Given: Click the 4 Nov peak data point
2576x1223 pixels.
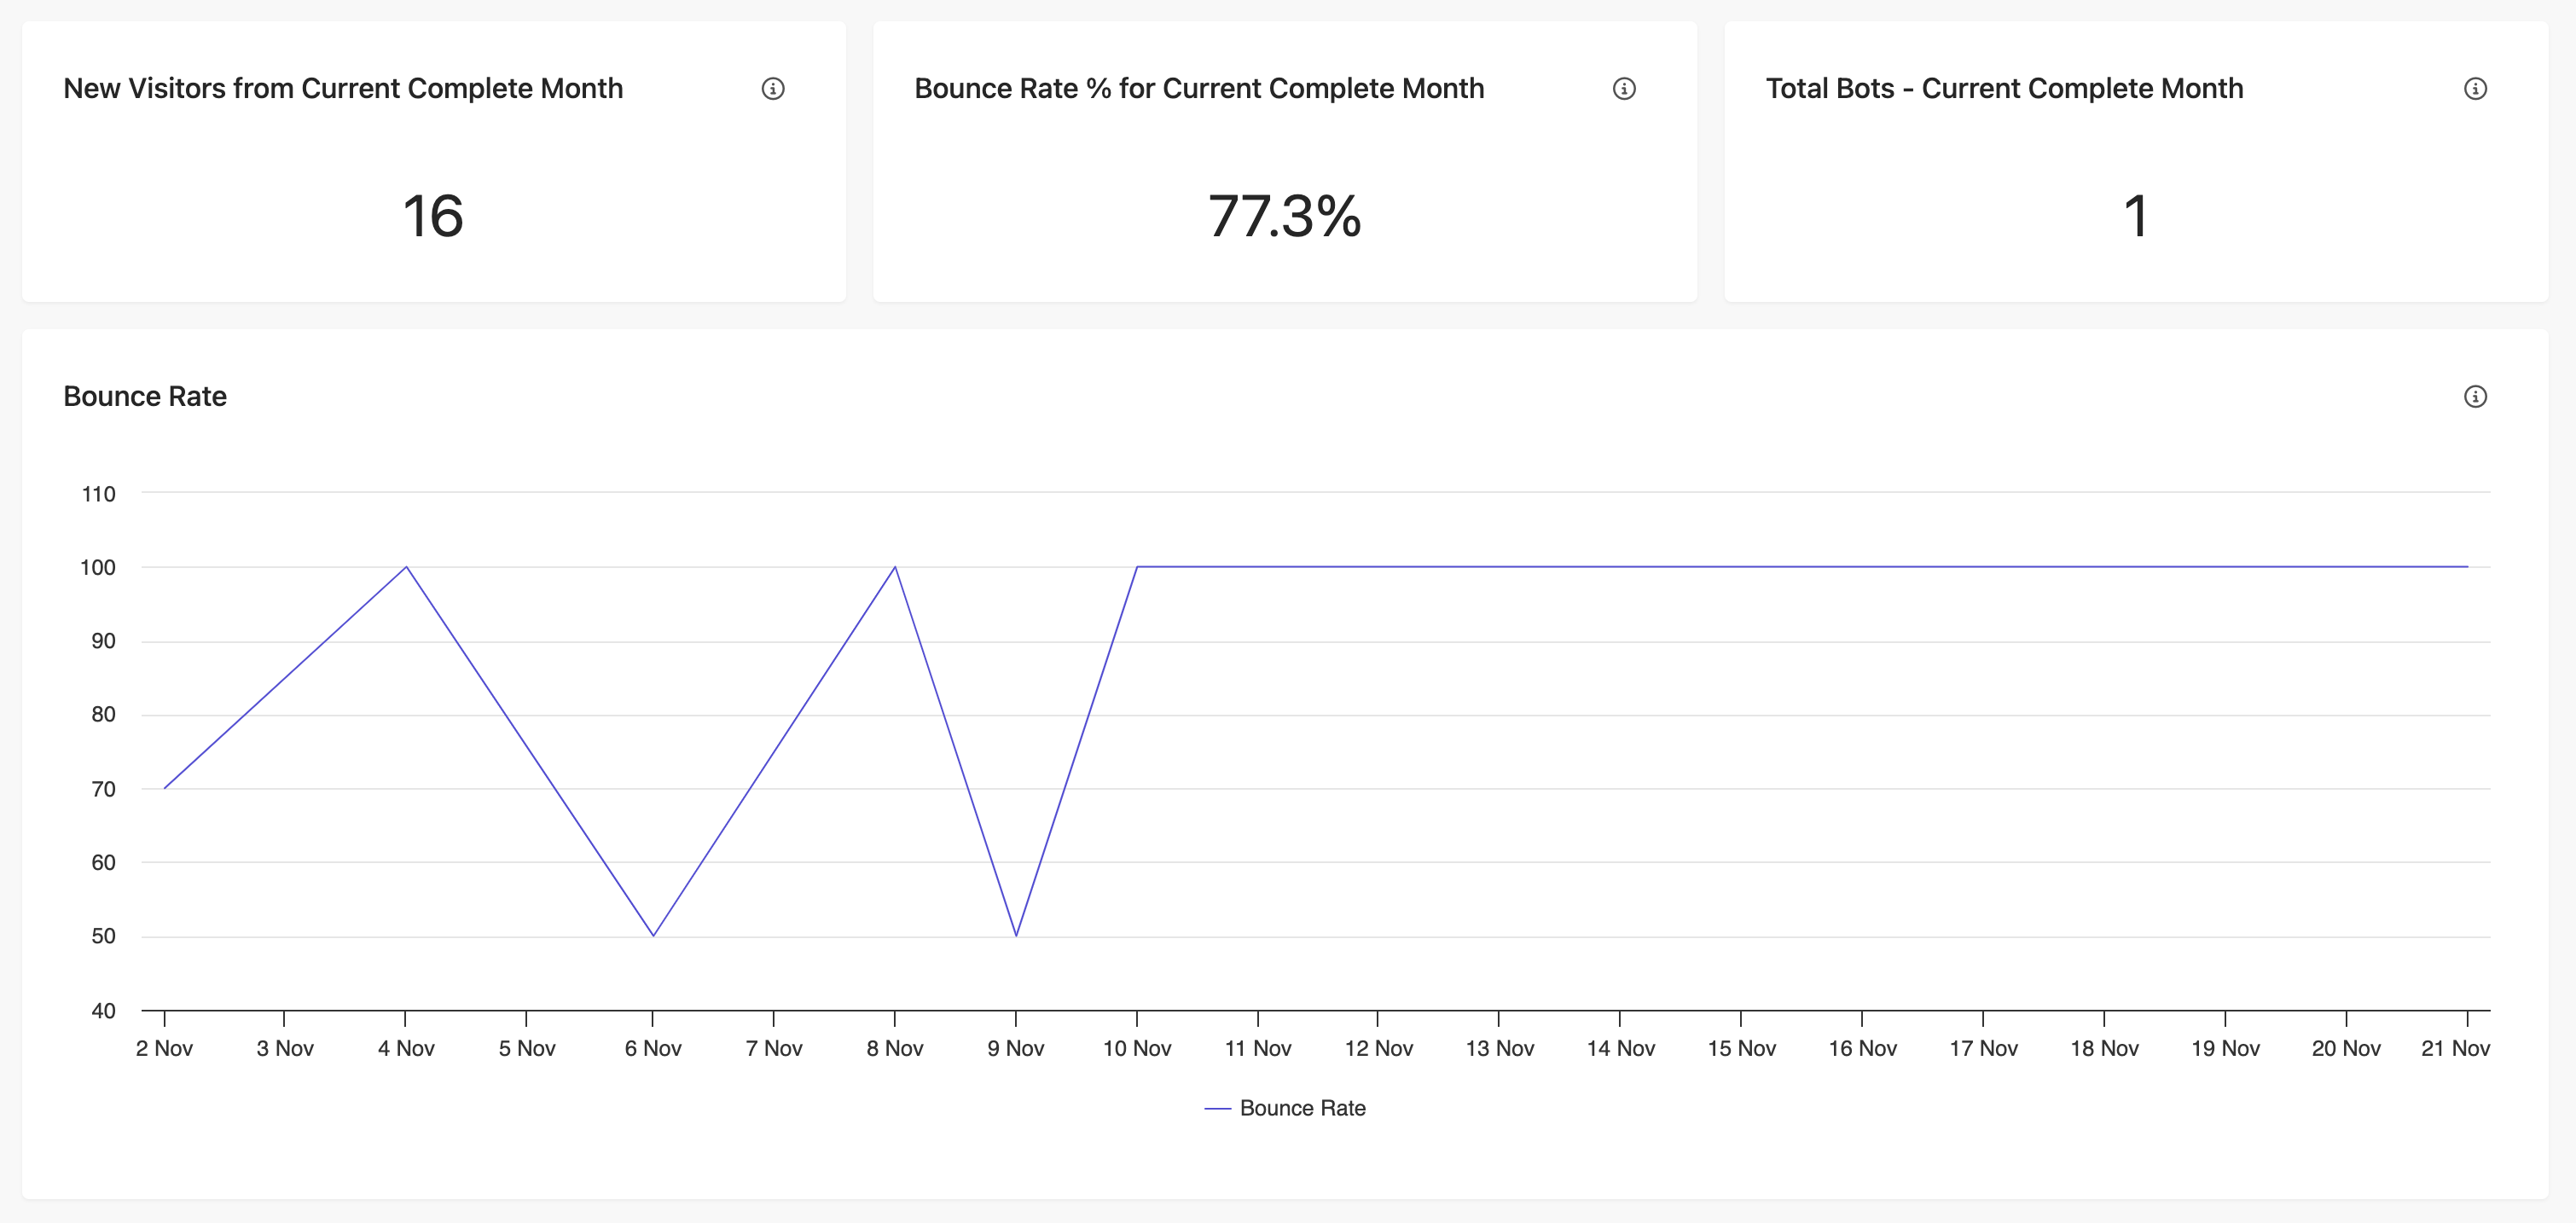Looking at the screenshot, I should coord(406,567).
